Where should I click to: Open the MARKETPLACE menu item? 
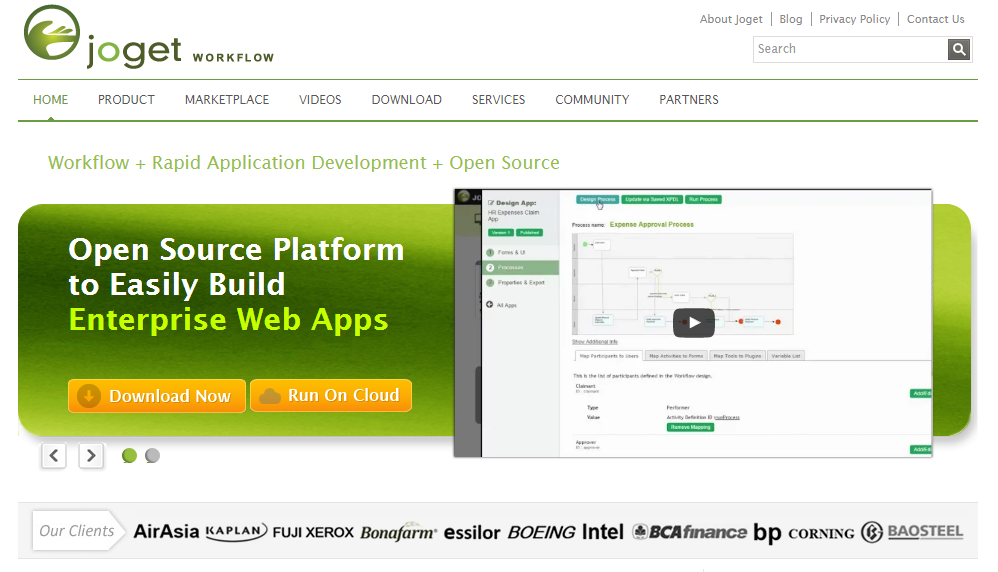coord(227,100)
